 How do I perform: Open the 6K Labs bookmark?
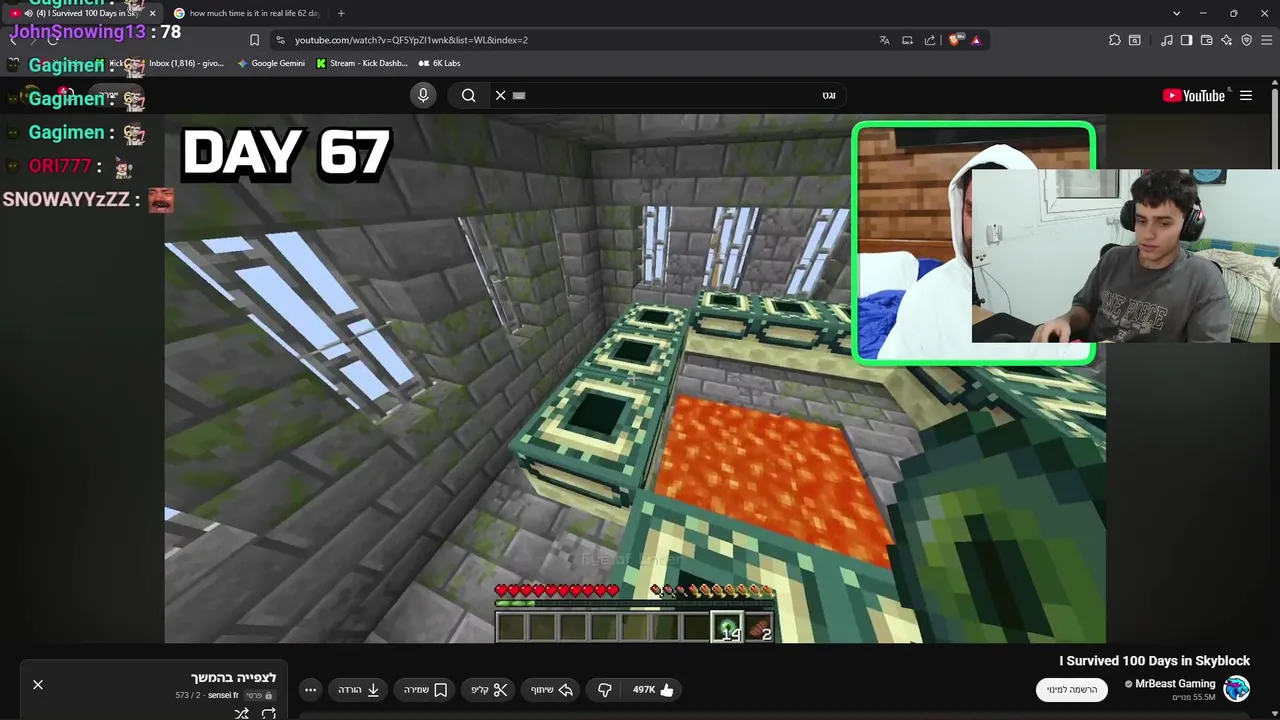[x=439, y=63]
